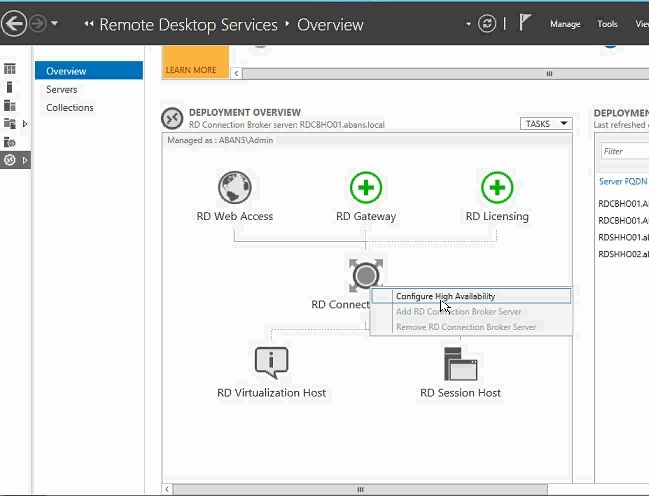The image size is (649, 496).
Task: Sort by Server FQDN column header
Action: [623, 181]
